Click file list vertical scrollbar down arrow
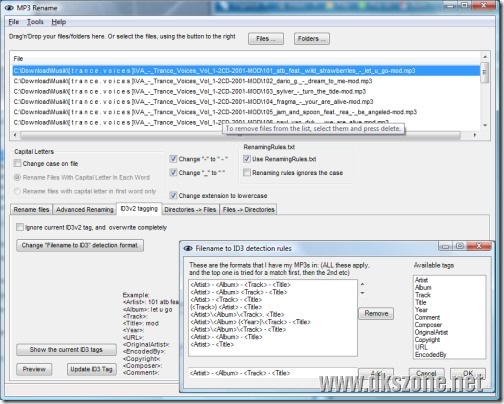 pos(485,125)
